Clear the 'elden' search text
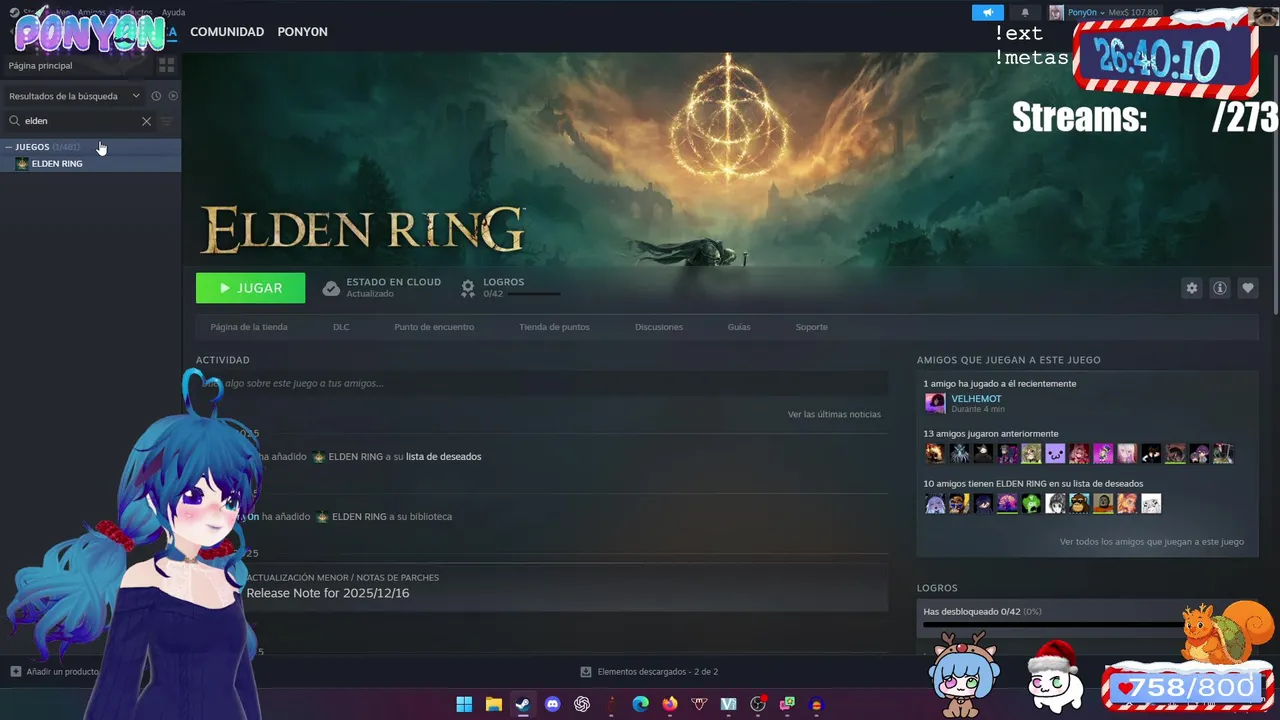The width and height of the screenshot is (1280, 720). [146, 121]
